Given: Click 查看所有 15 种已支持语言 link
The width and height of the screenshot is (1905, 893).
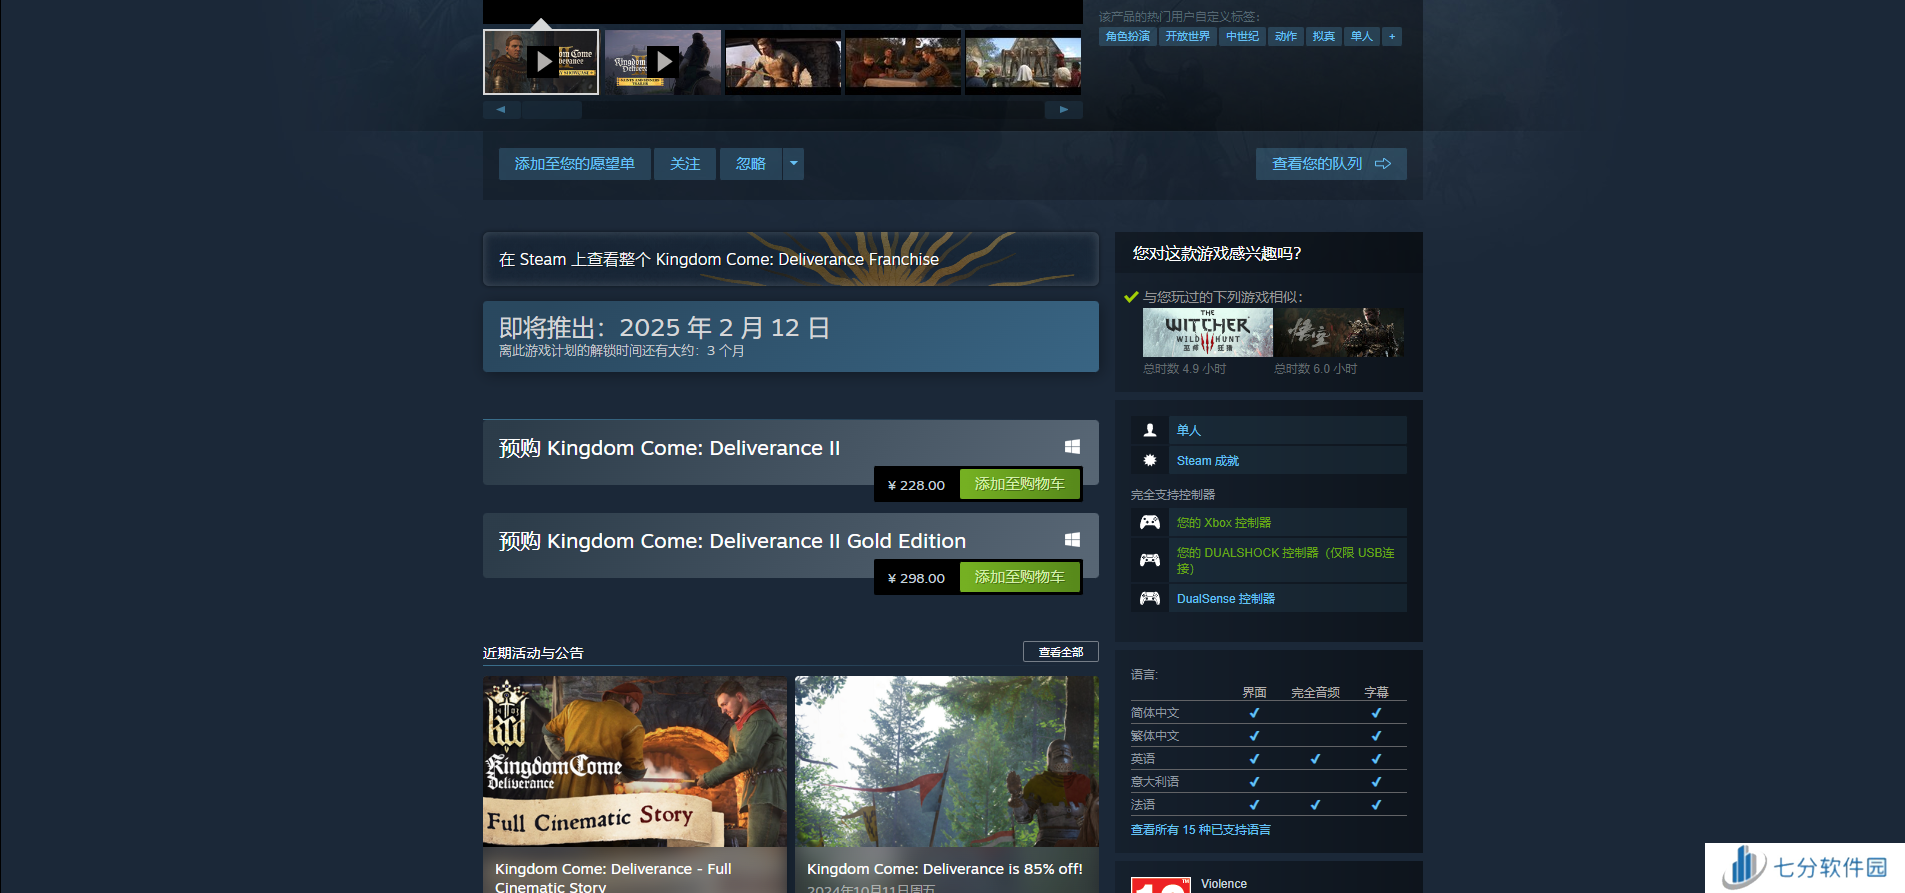Looking at the screenshot, I should pyautogui.click(x=1201, y=830).
